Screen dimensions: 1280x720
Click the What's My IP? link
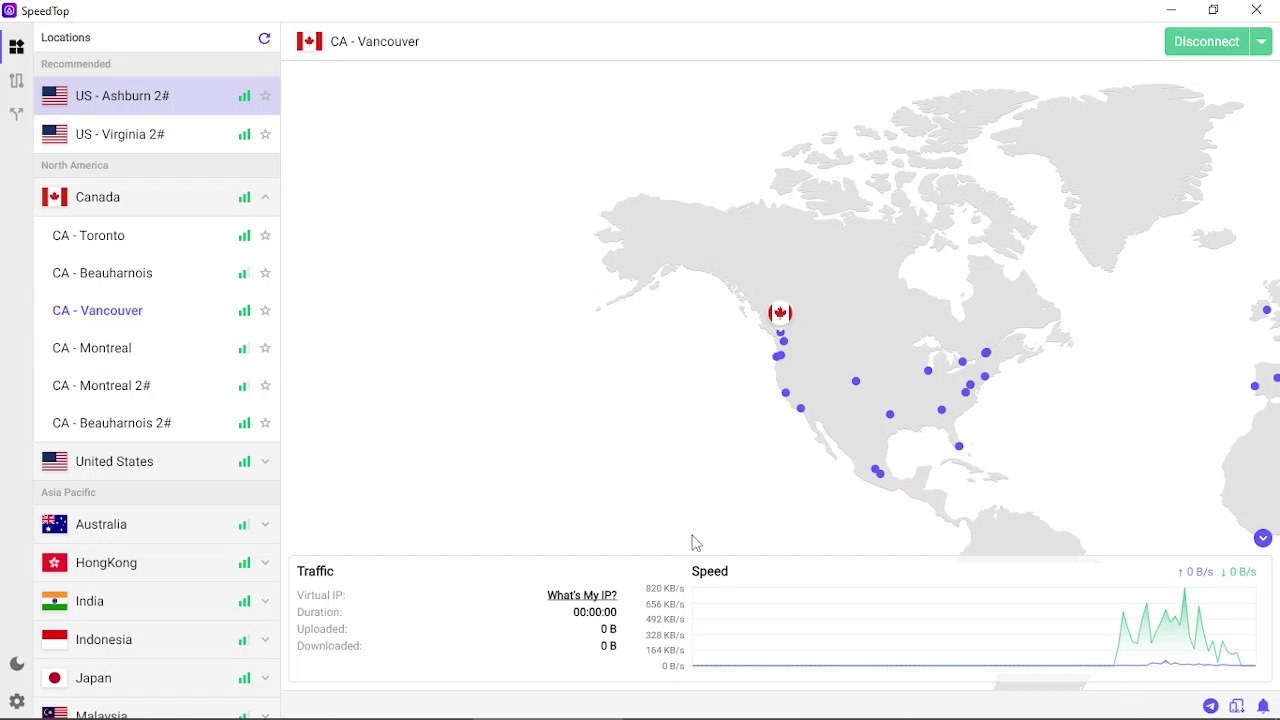pos(581,595)
